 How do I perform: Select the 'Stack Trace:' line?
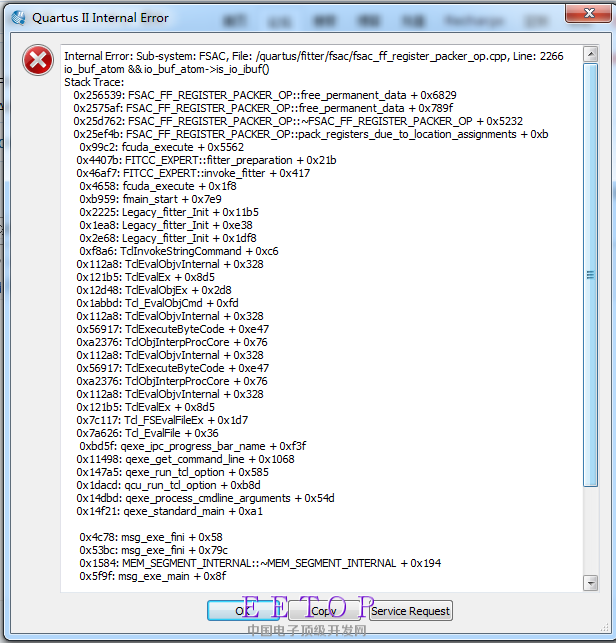pyautogui.click(x=94, y=82)
